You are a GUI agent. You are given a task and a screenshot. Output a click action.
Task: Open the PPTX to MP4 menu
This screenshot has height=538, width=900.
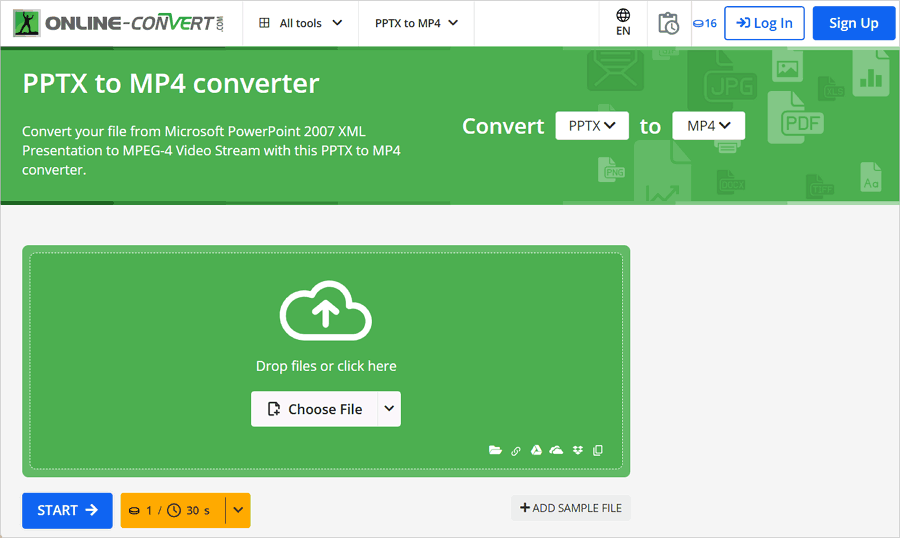(416, 23)
